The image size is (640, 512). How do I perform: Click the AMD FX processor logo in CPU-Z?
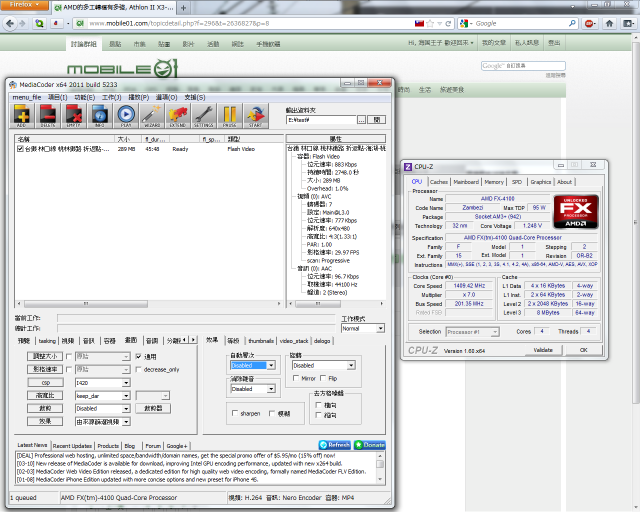[576, 211]
